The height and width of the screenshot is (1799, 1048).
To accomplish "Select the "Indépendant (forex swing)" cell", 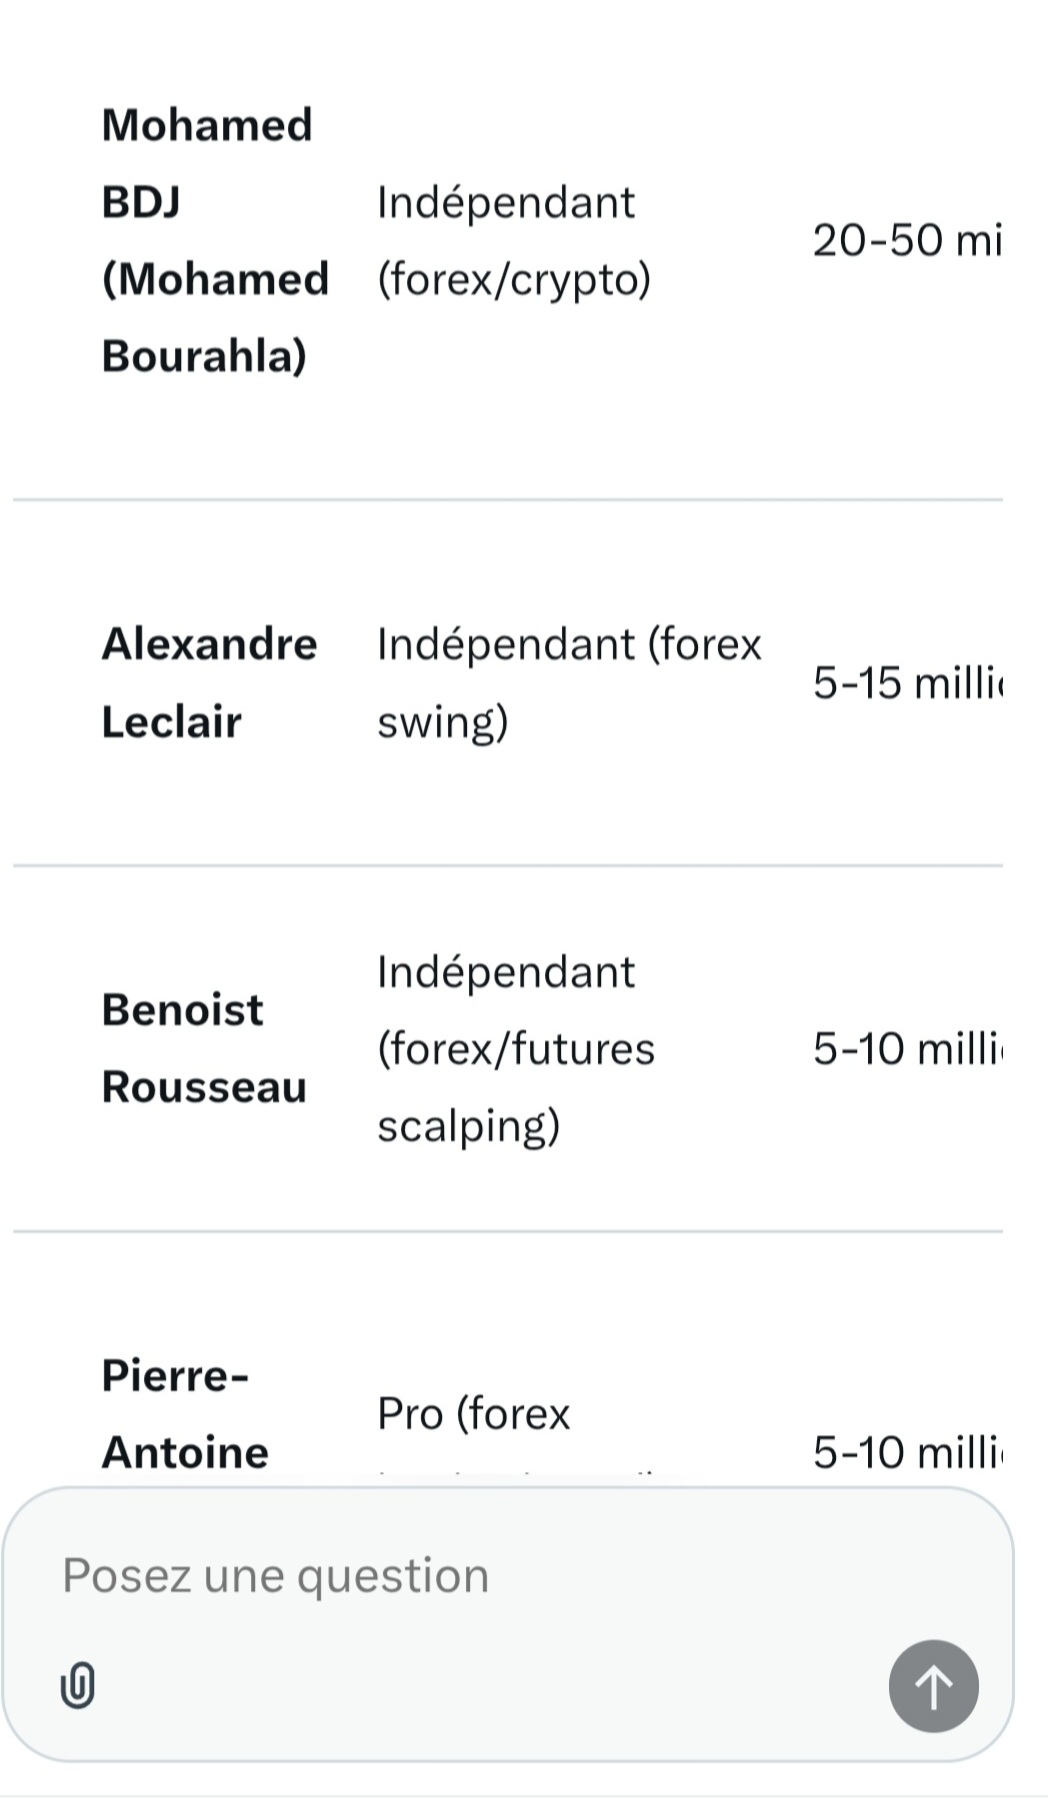I will click(568, 682).
